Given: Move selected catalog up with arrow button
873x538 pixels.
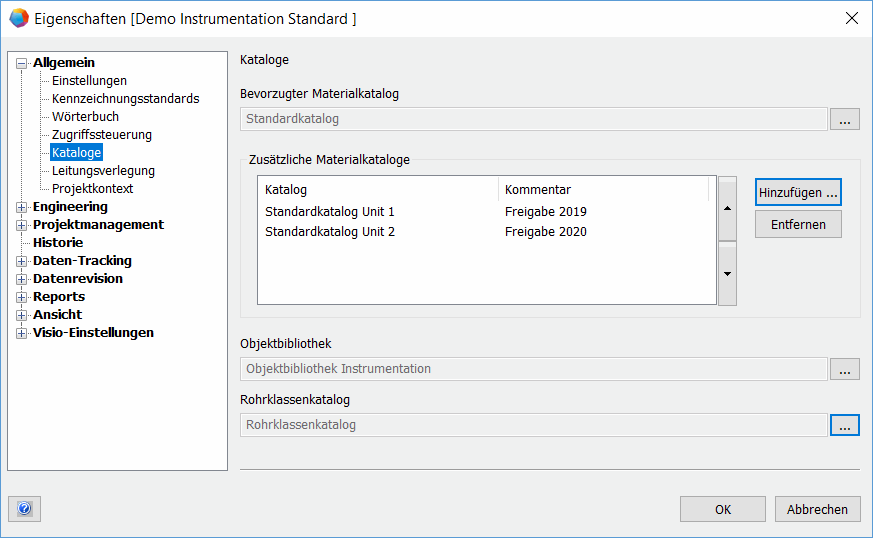Looking at the screenshot, I should click(x=728, y=208).
